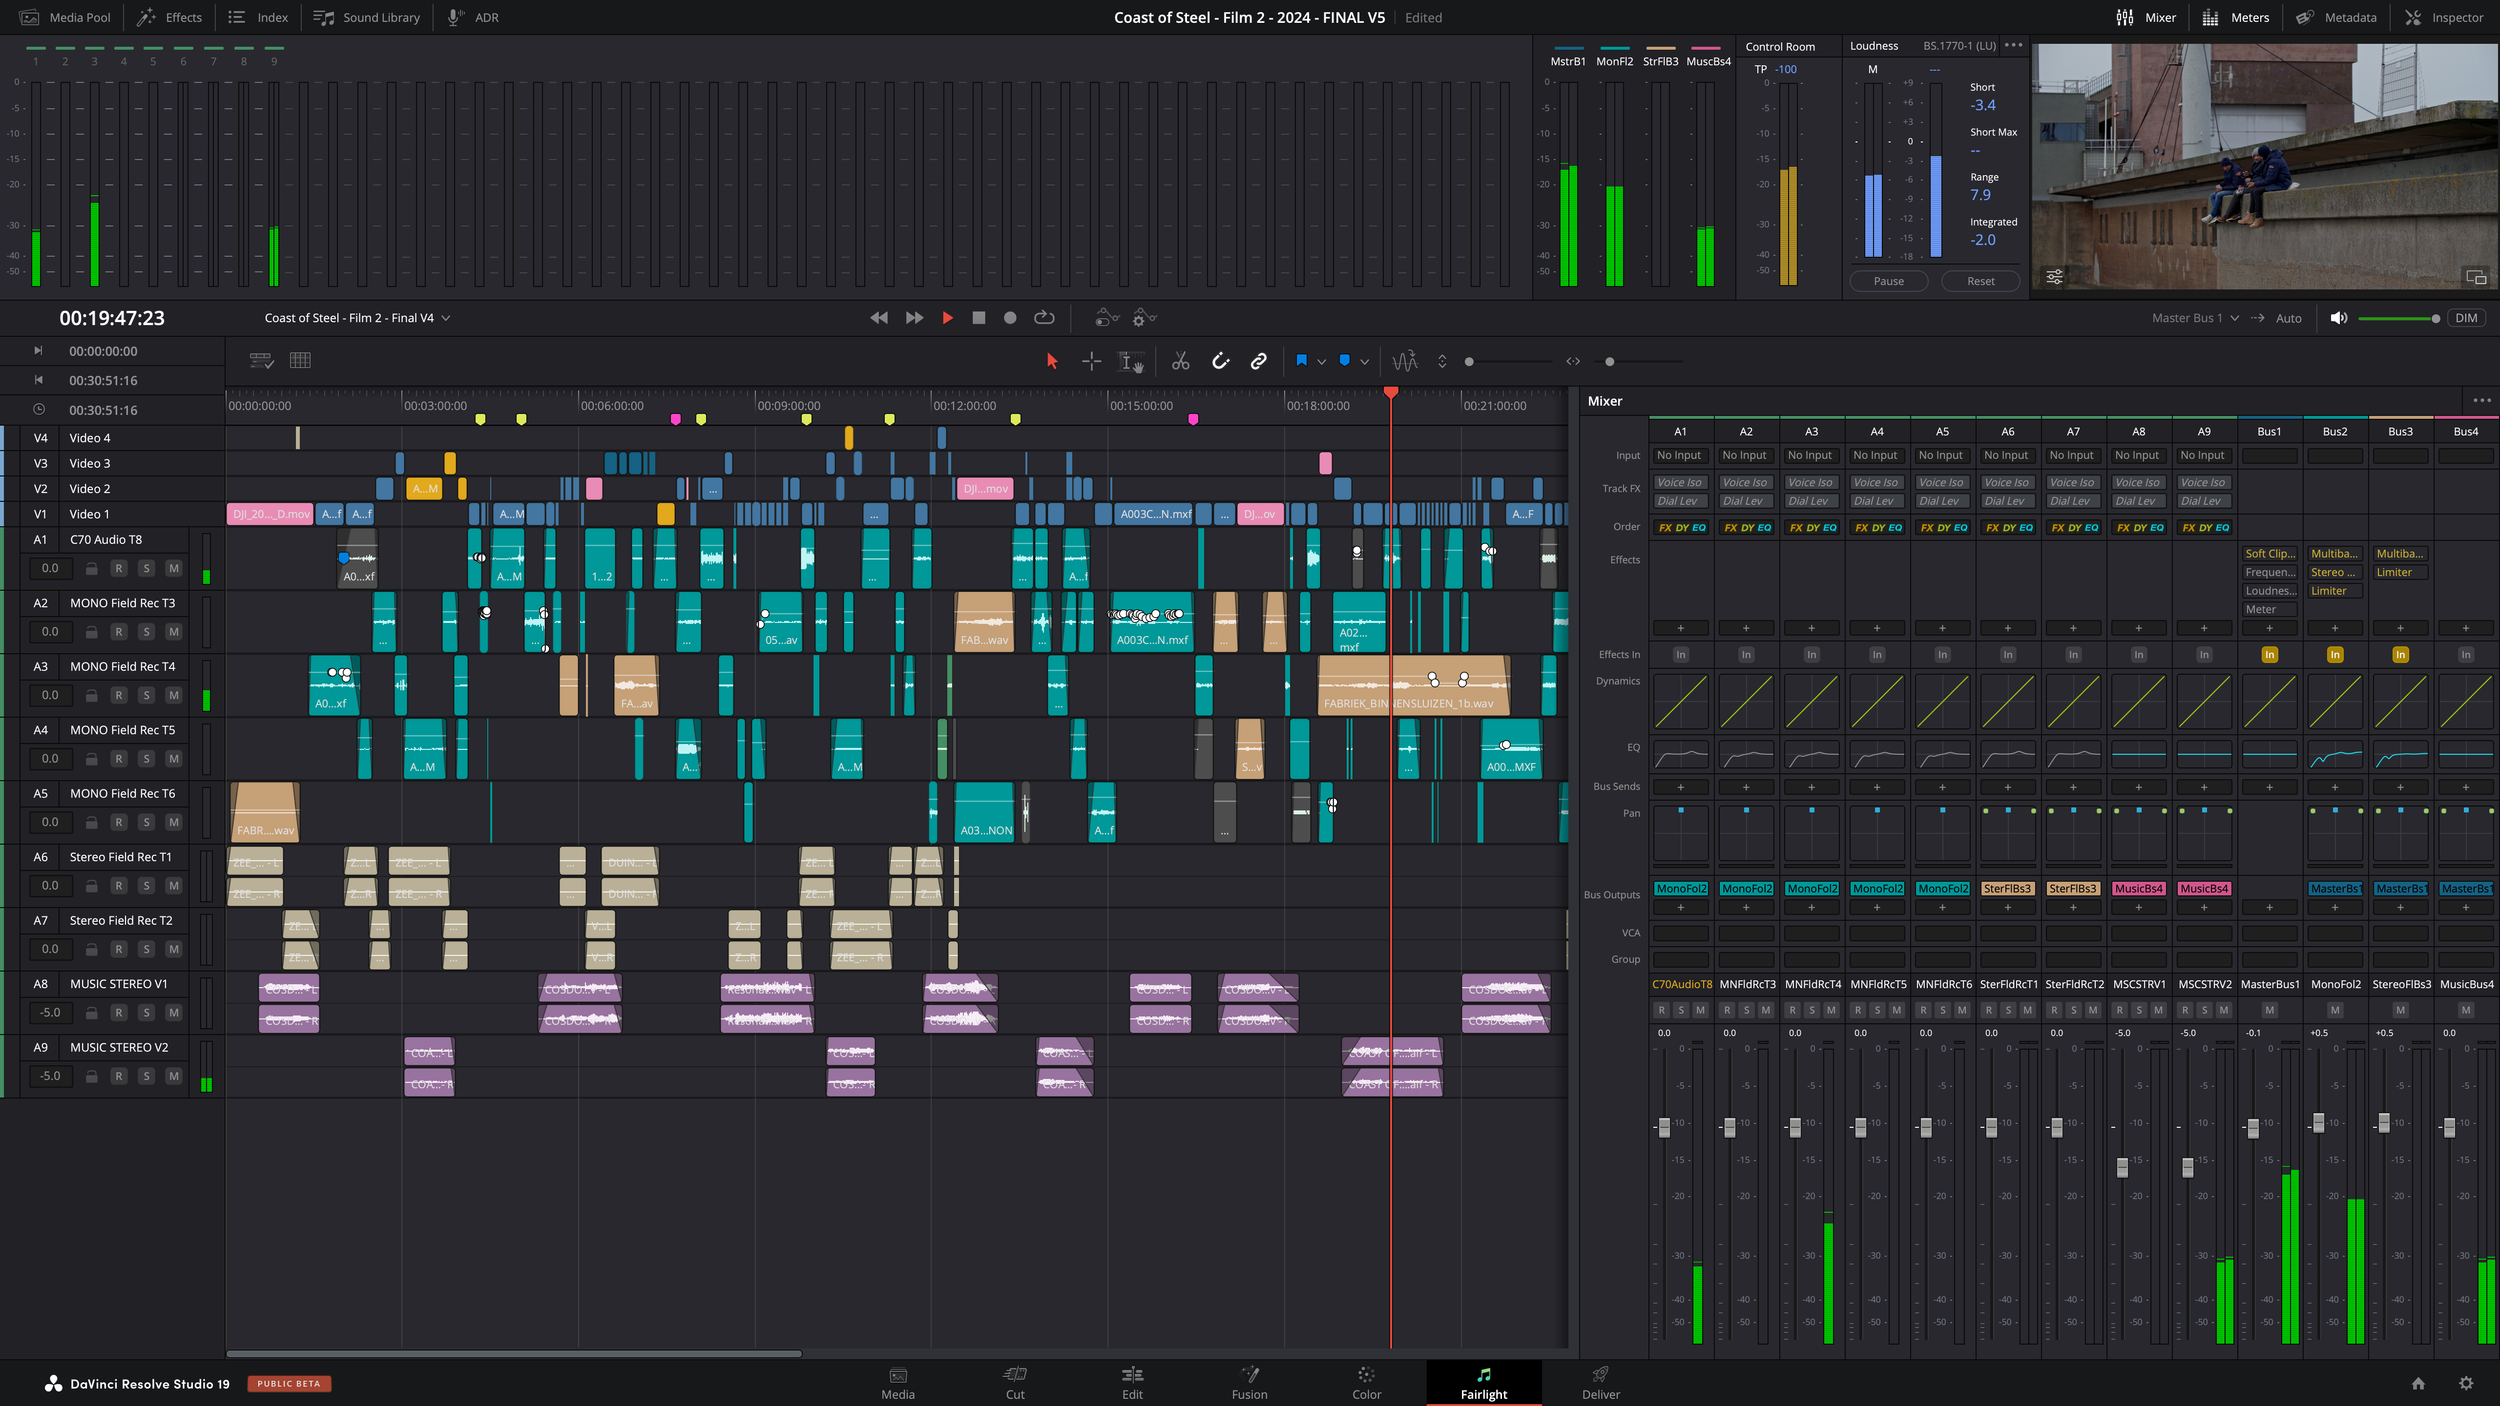Viewport: 2500px width, 1406px height.
Task: Open the Media Pool panel
Action: point(66,17)
